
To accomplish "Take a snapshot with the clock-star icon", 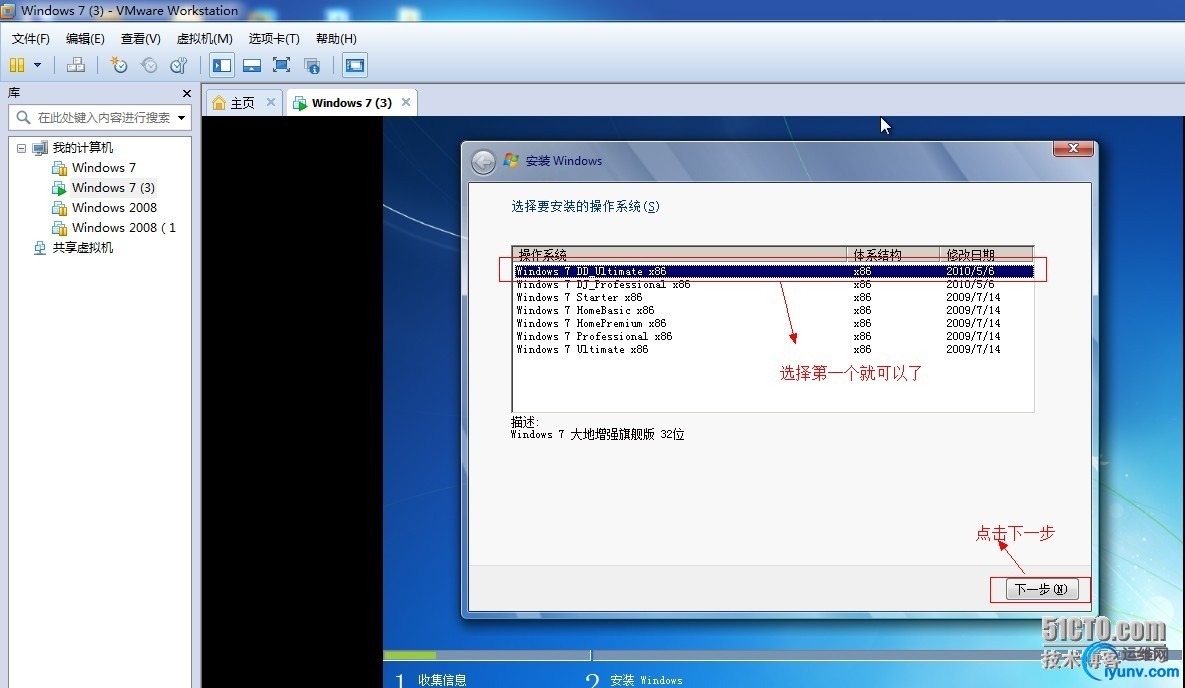I will 119,65.
